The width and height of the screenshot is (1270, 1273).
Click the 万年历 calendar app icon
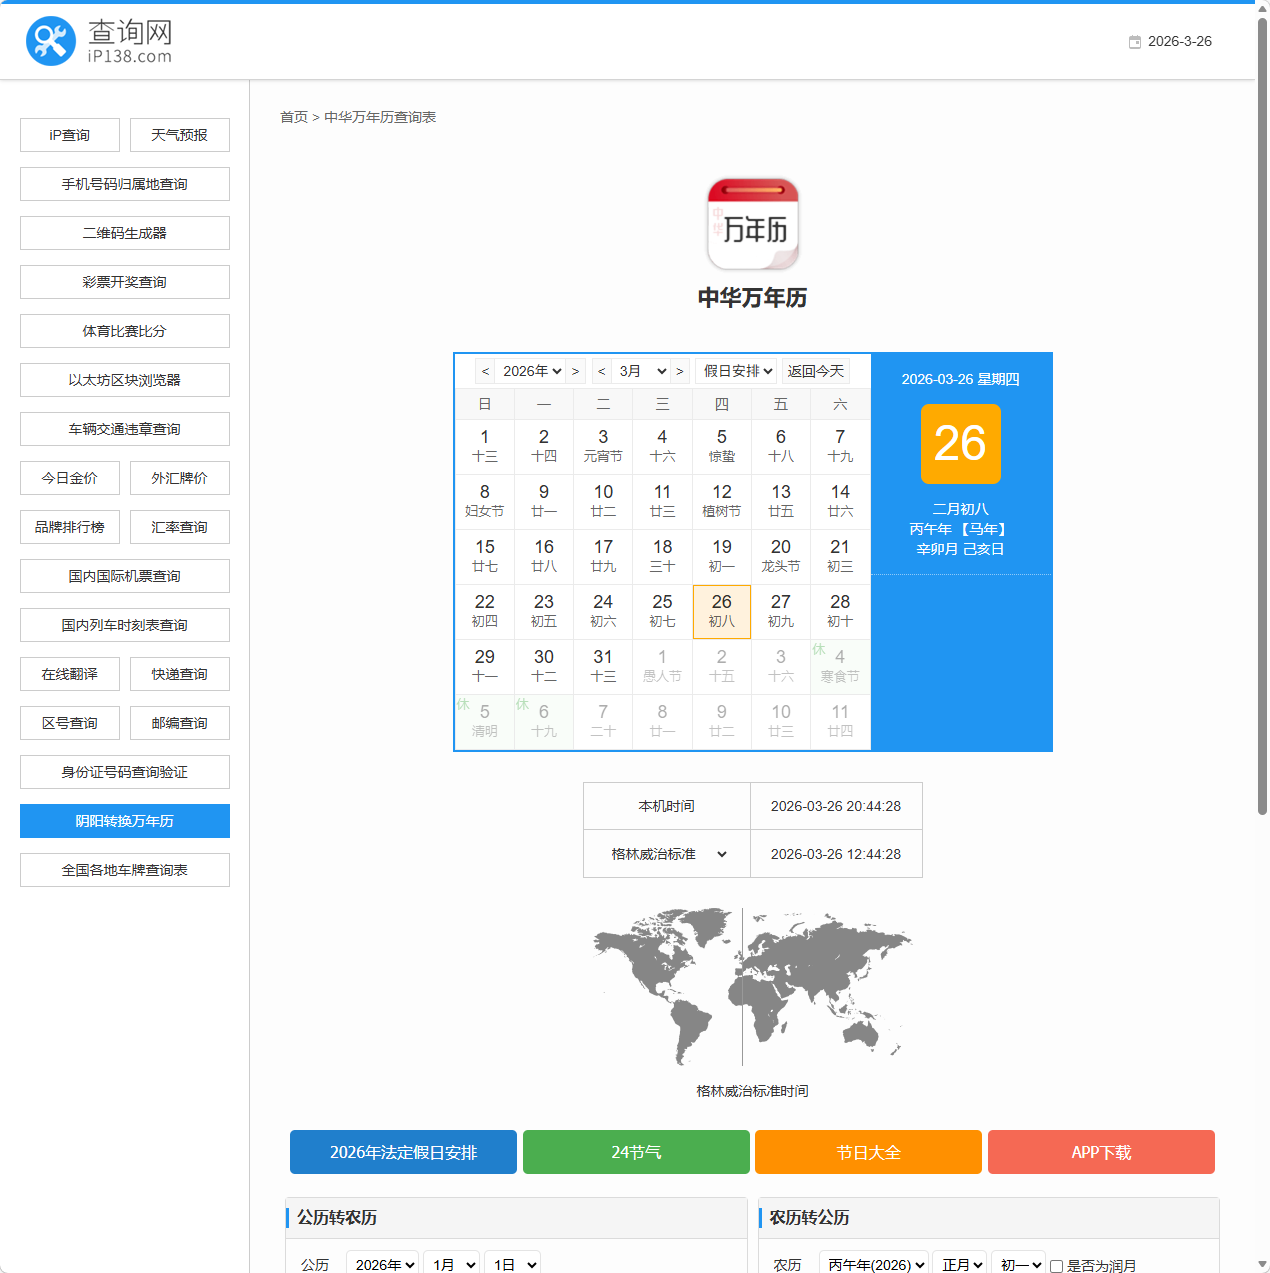(752, 225)
